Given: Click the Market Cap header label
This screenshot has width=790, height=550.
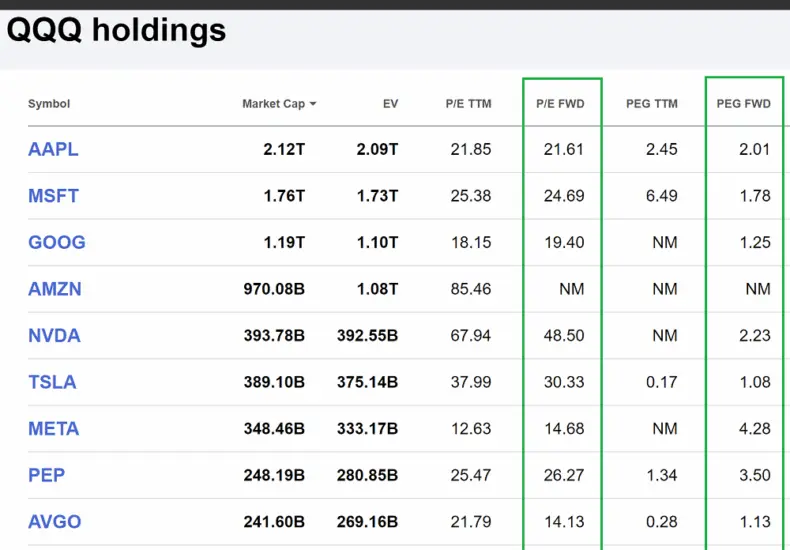Looking at the screenshot, I should (274, 104).
